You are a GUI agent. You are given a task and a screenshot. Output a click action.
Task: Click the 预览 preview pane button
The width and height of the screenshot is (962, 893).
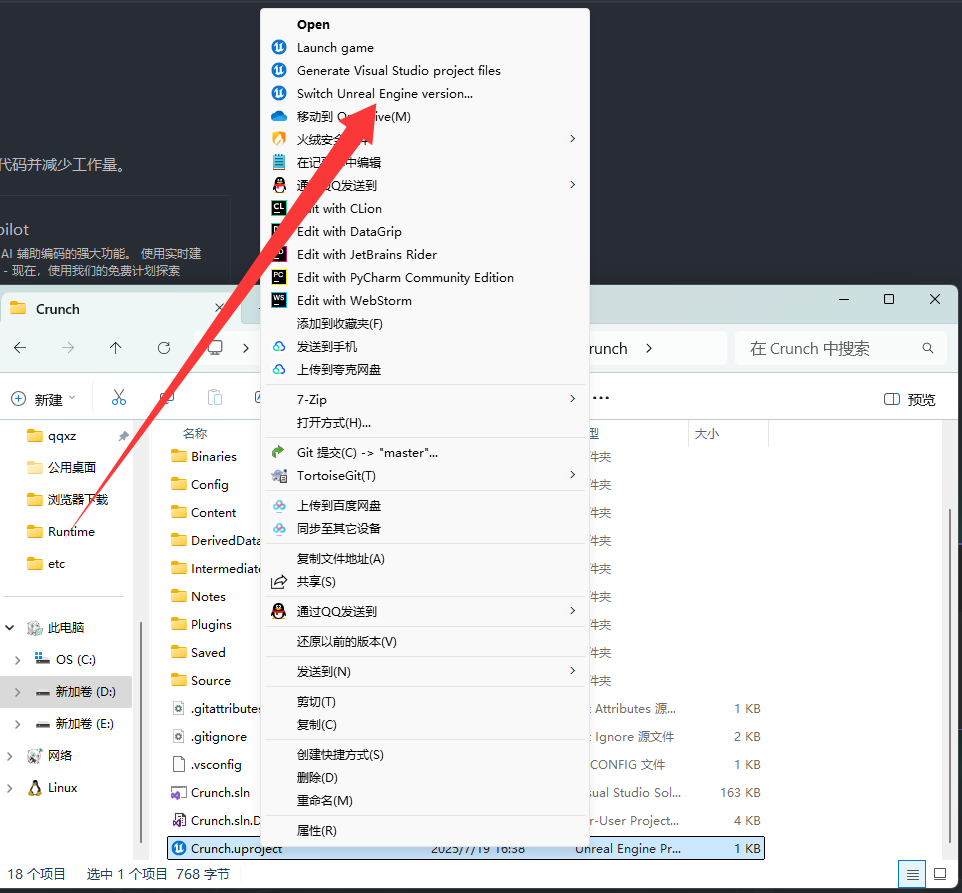(909, 399)
